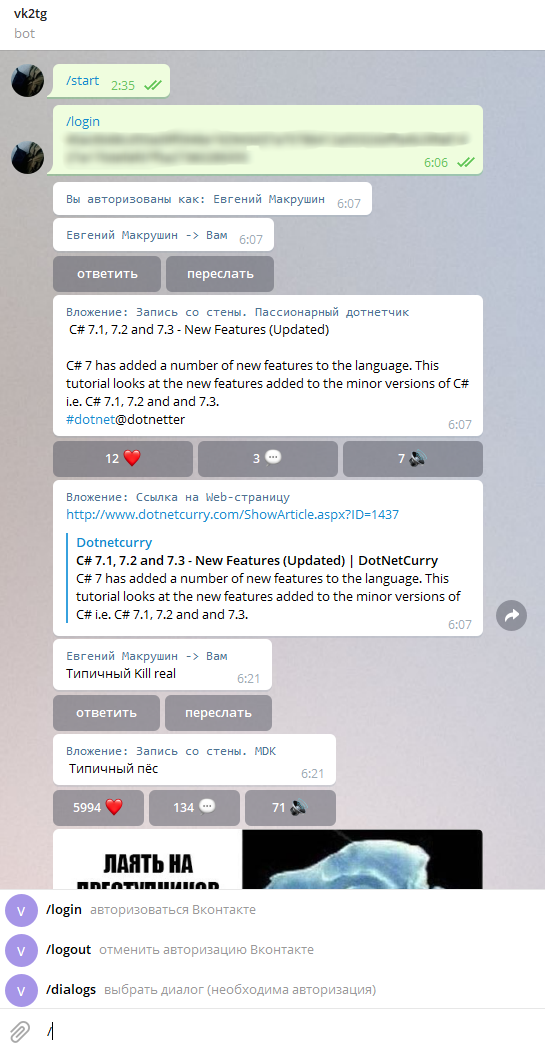
Task: Choose the /dialogs command suggestion
Action: 272,990
